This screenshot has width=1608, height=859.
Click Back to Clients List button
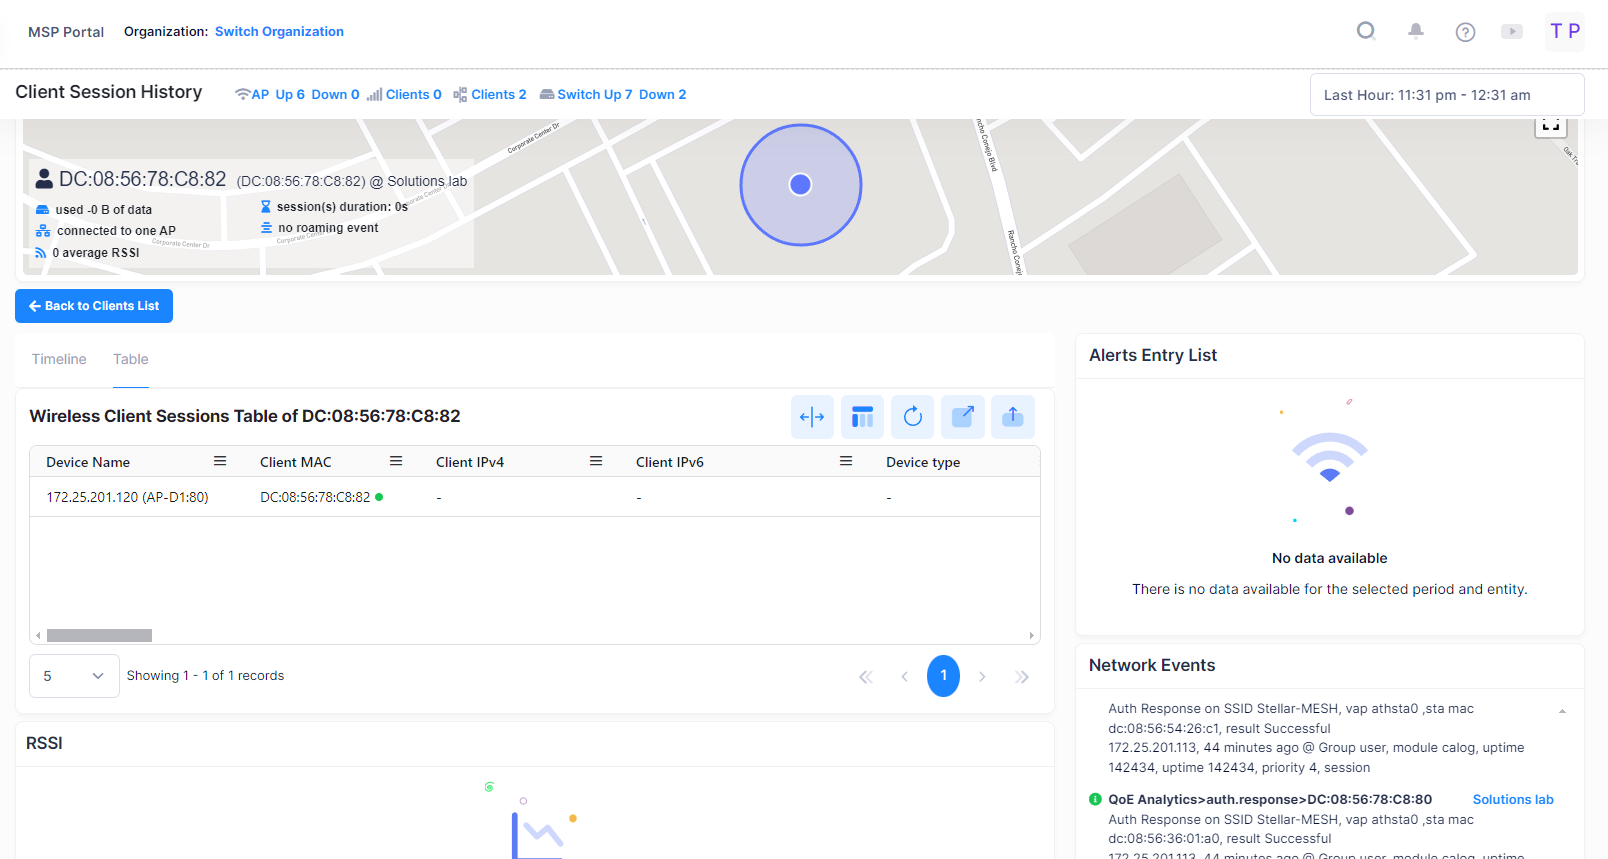[x=94, y=306]
